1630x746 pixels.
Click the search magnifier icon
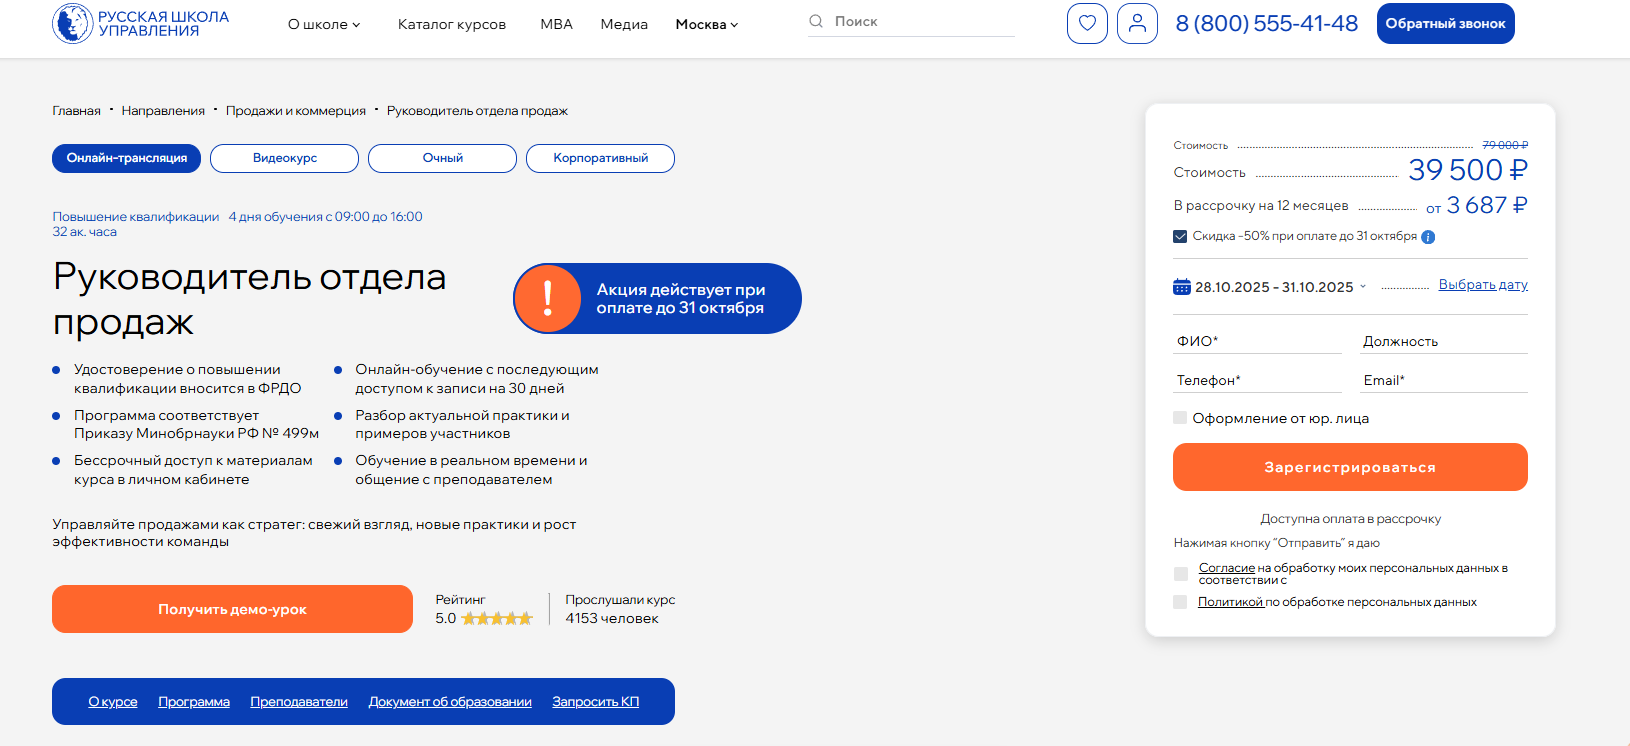[x=816, y=21]
